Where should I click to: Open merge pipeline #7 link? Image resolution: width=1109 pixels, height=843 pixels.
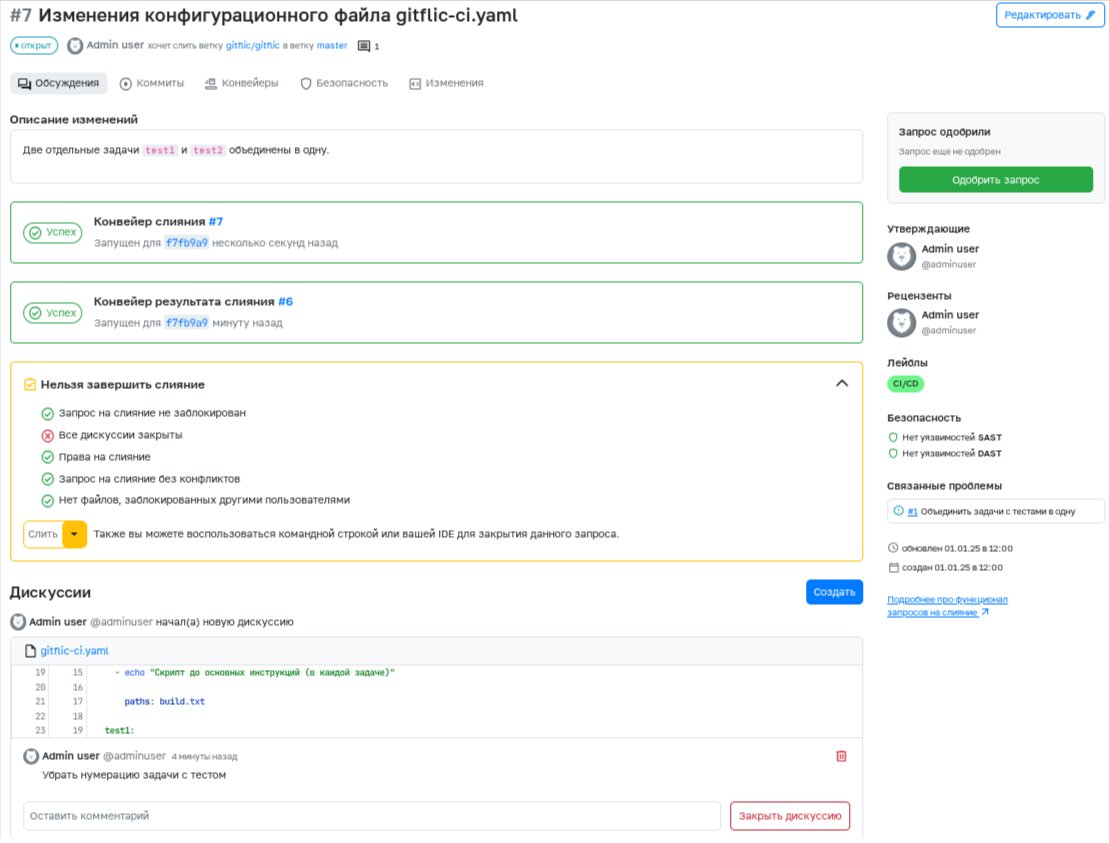216,221
